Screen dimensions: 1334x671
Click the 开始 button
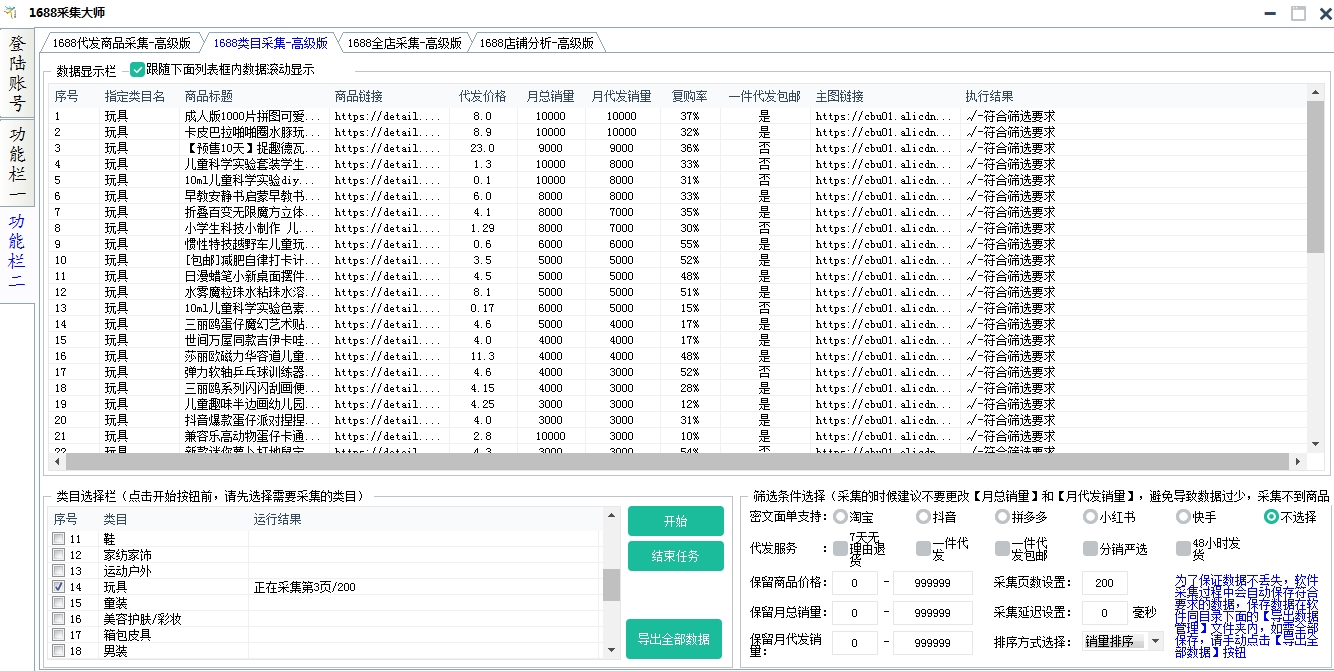coord(676,521)
